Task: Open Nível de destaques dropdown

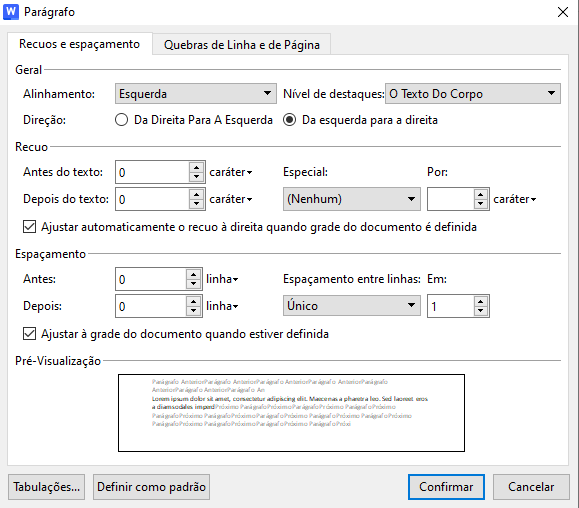Action: [473, 94]
